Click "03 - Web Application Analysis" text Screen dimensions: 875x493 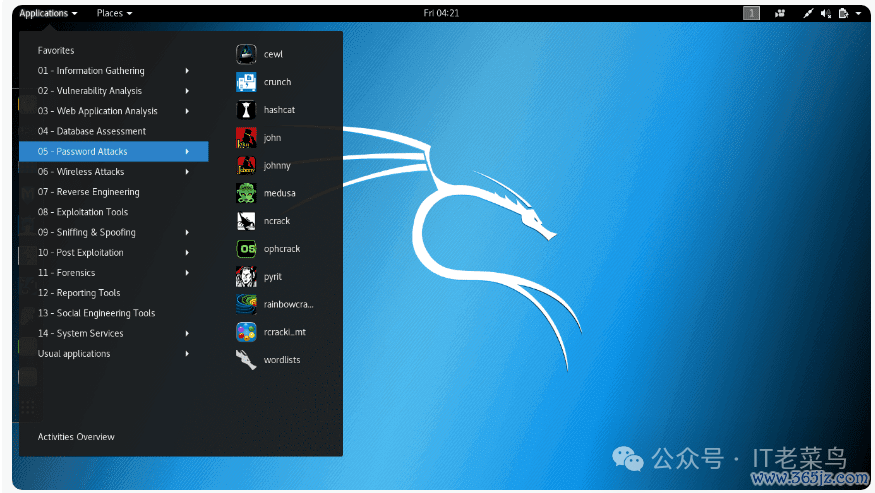98,111
